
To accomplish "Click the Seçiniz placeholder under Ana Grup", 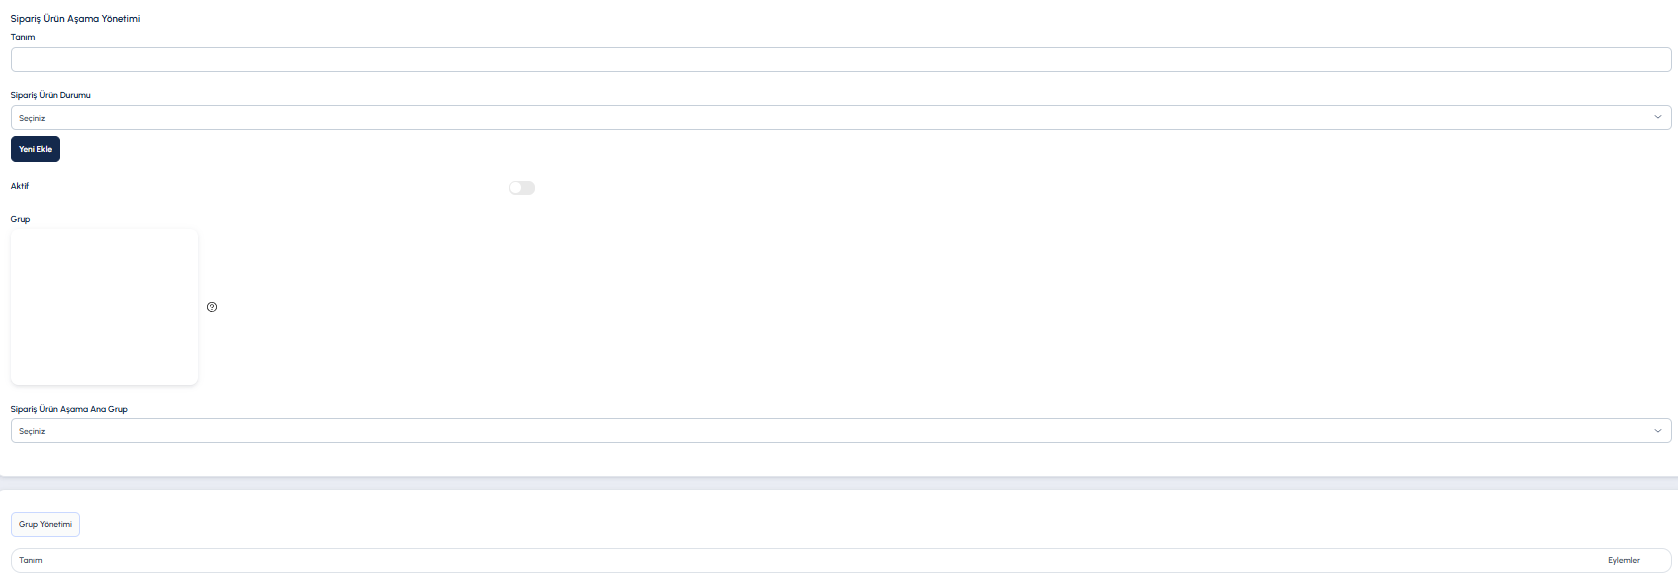I will coord(32,431).
